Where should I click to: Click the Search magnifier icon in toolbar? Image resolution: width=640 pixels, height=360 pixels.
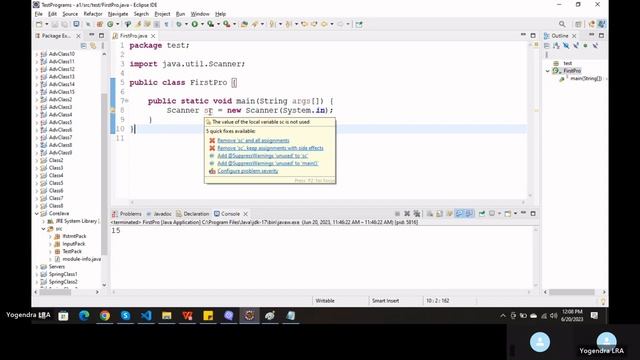tap(562, 24)
